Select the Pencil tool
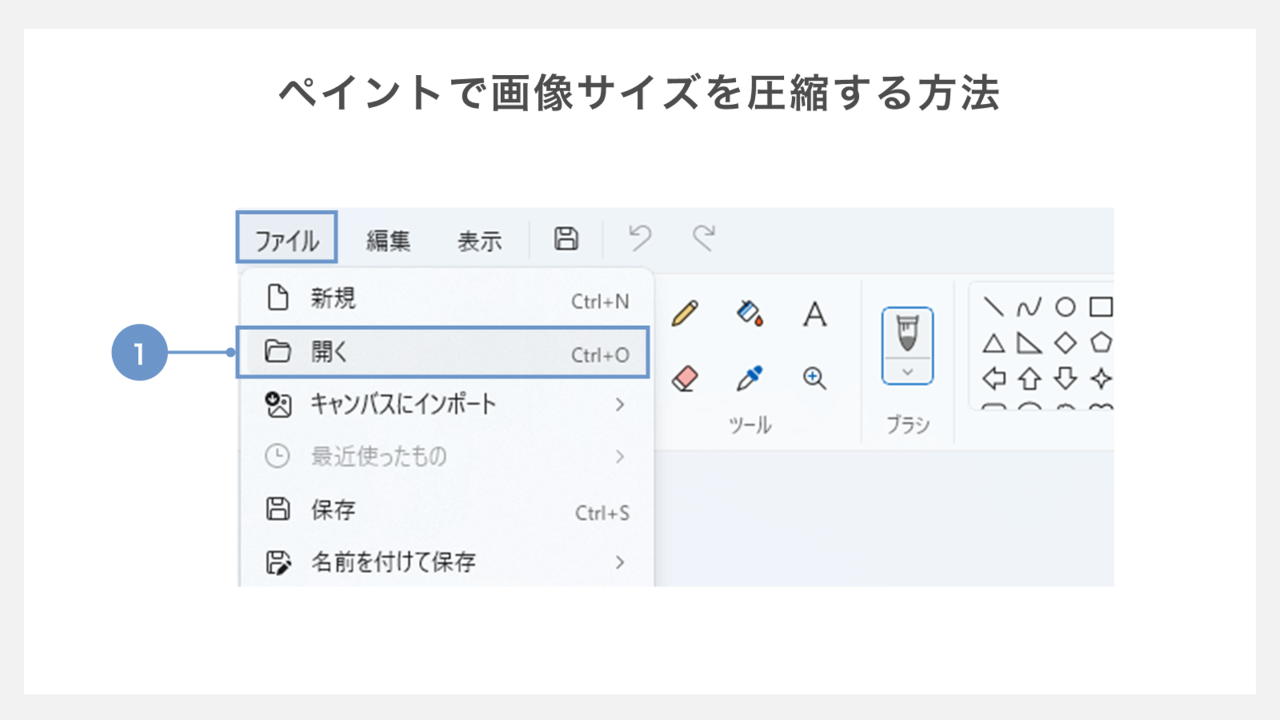Viewport: 1280px width, 720px height. (x=685, y=314)
